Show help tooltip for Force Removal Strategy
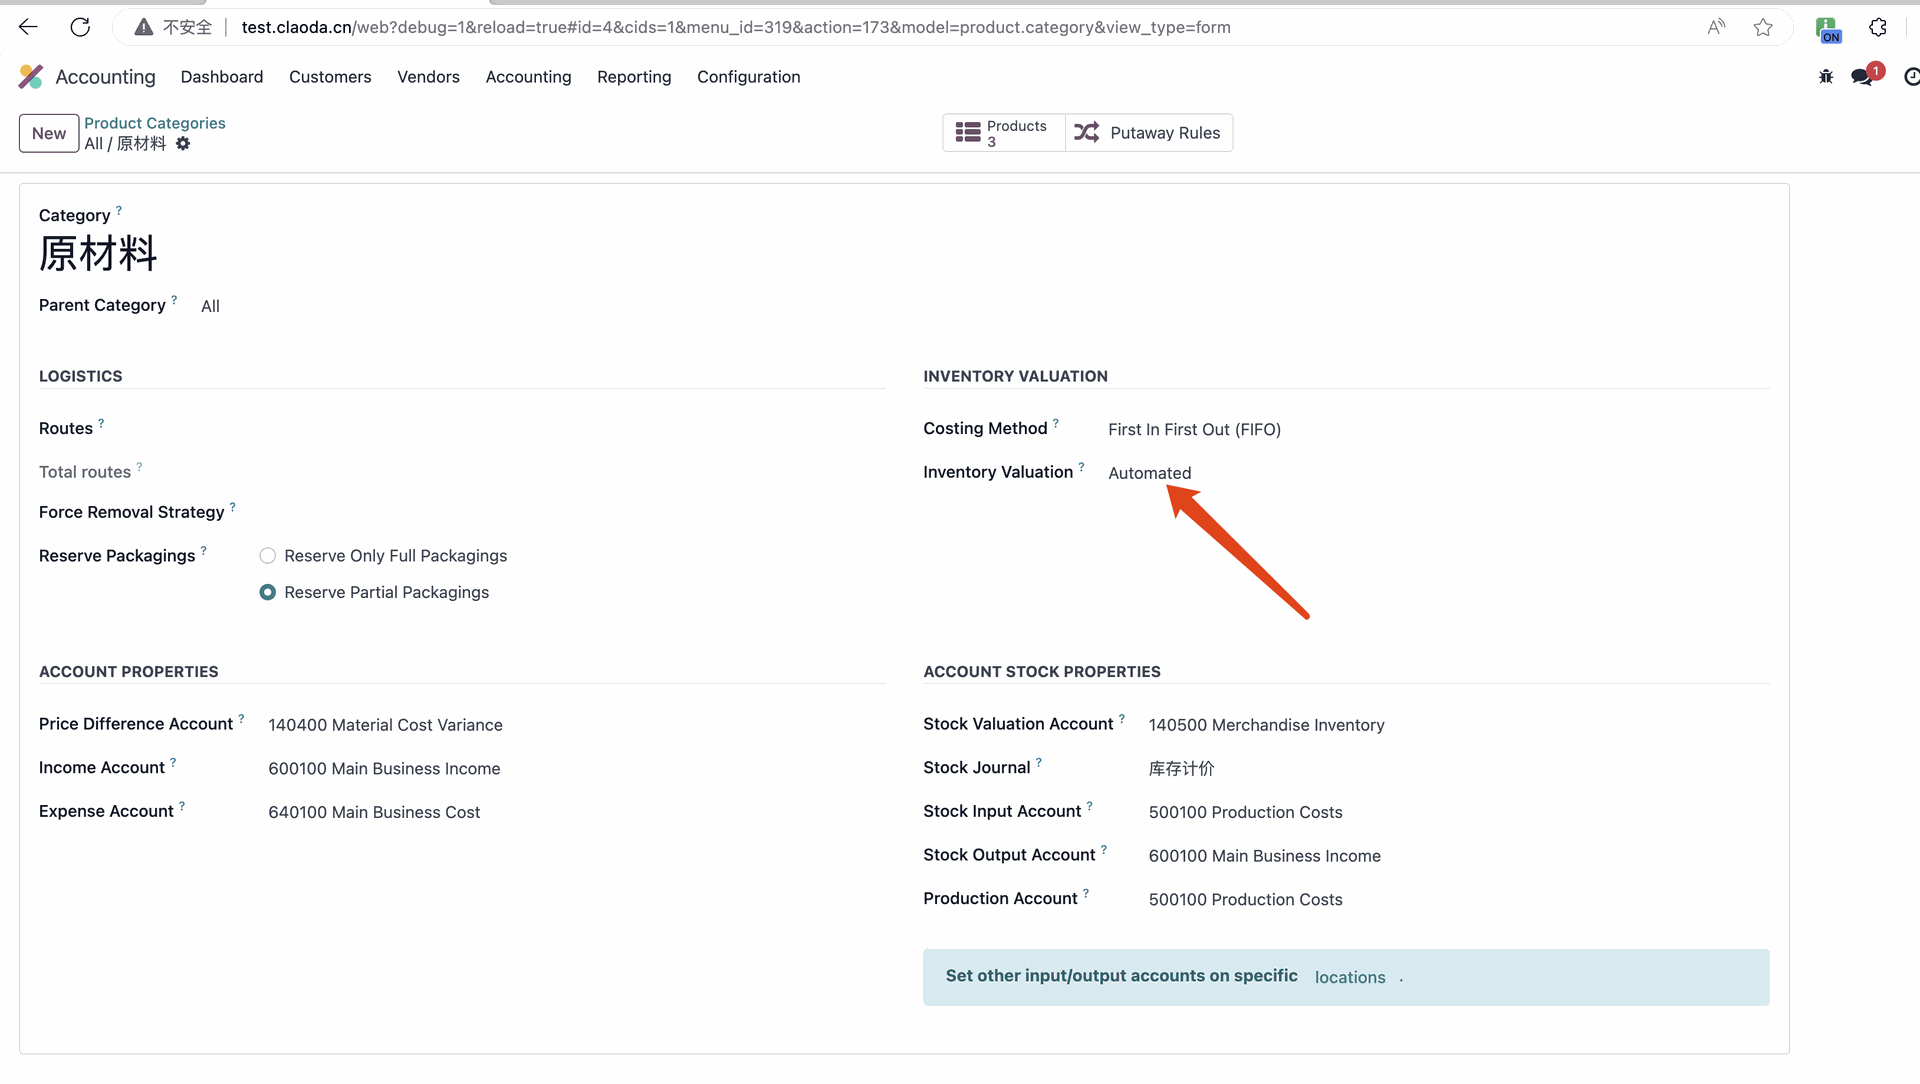The image size is (1920, 1084). 233,507
